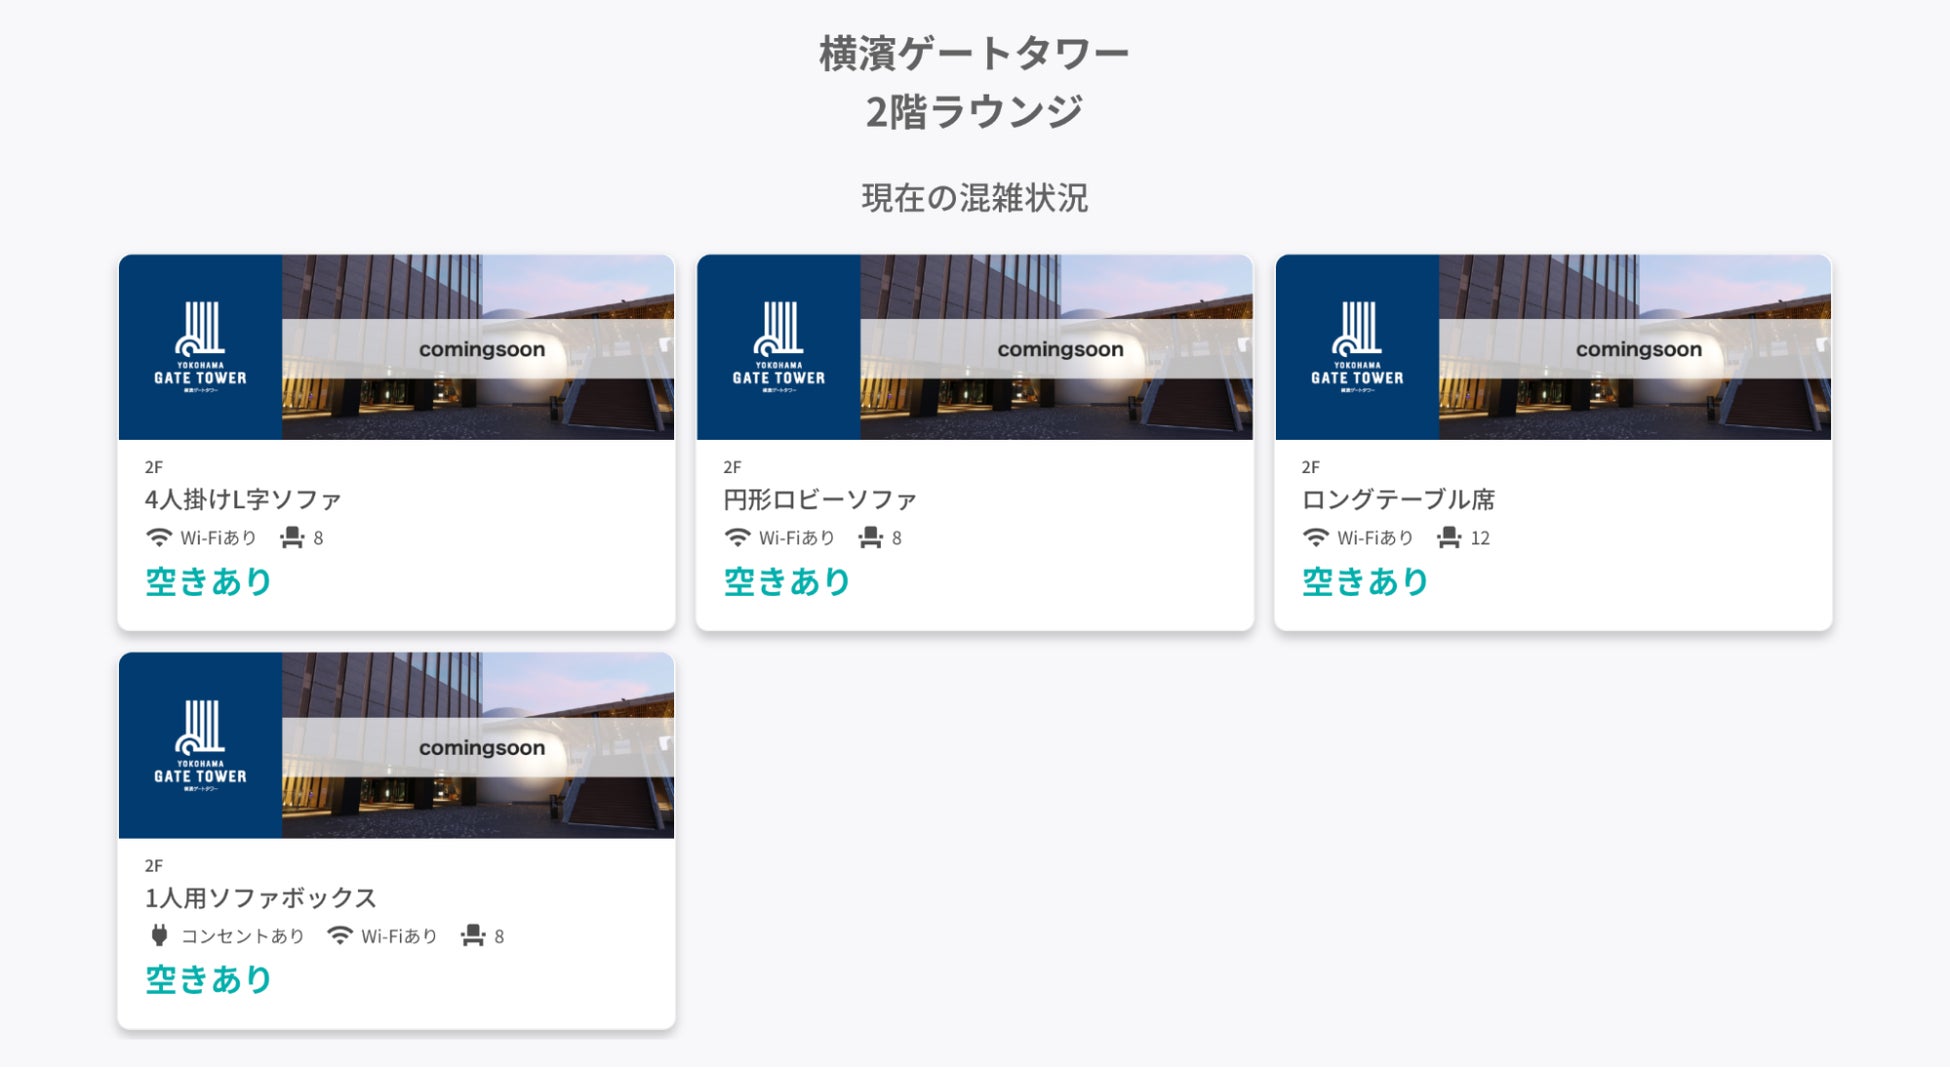Click Wi-Fi icon on 円形ロビーソファ card

click(737, 538)
